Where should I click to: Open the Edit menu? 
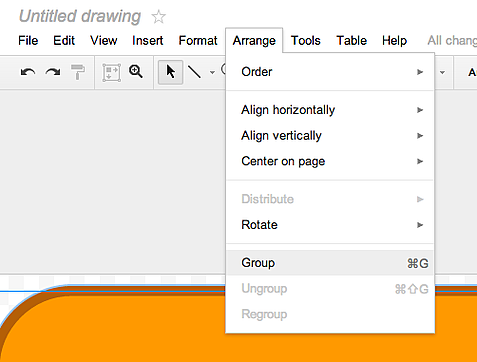pos(64,41)
